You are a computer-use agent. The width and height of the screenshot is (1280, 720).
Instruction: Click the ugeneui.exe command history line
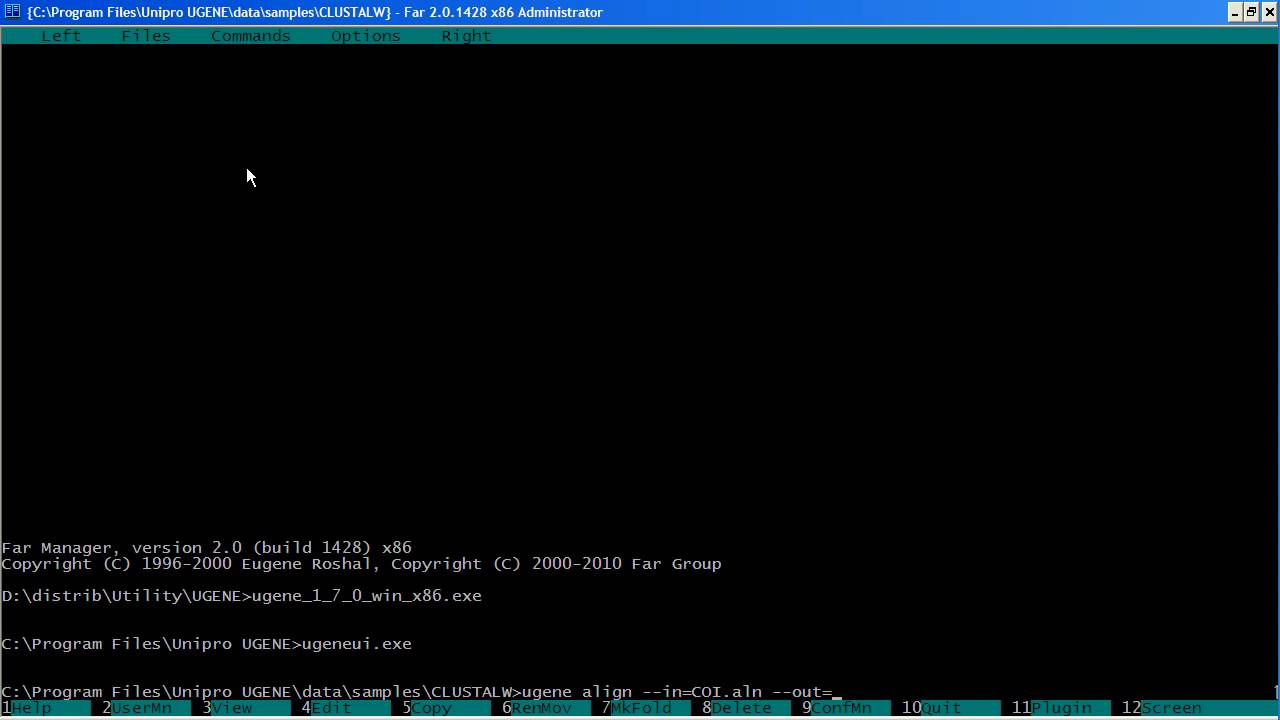click(207, 644)
